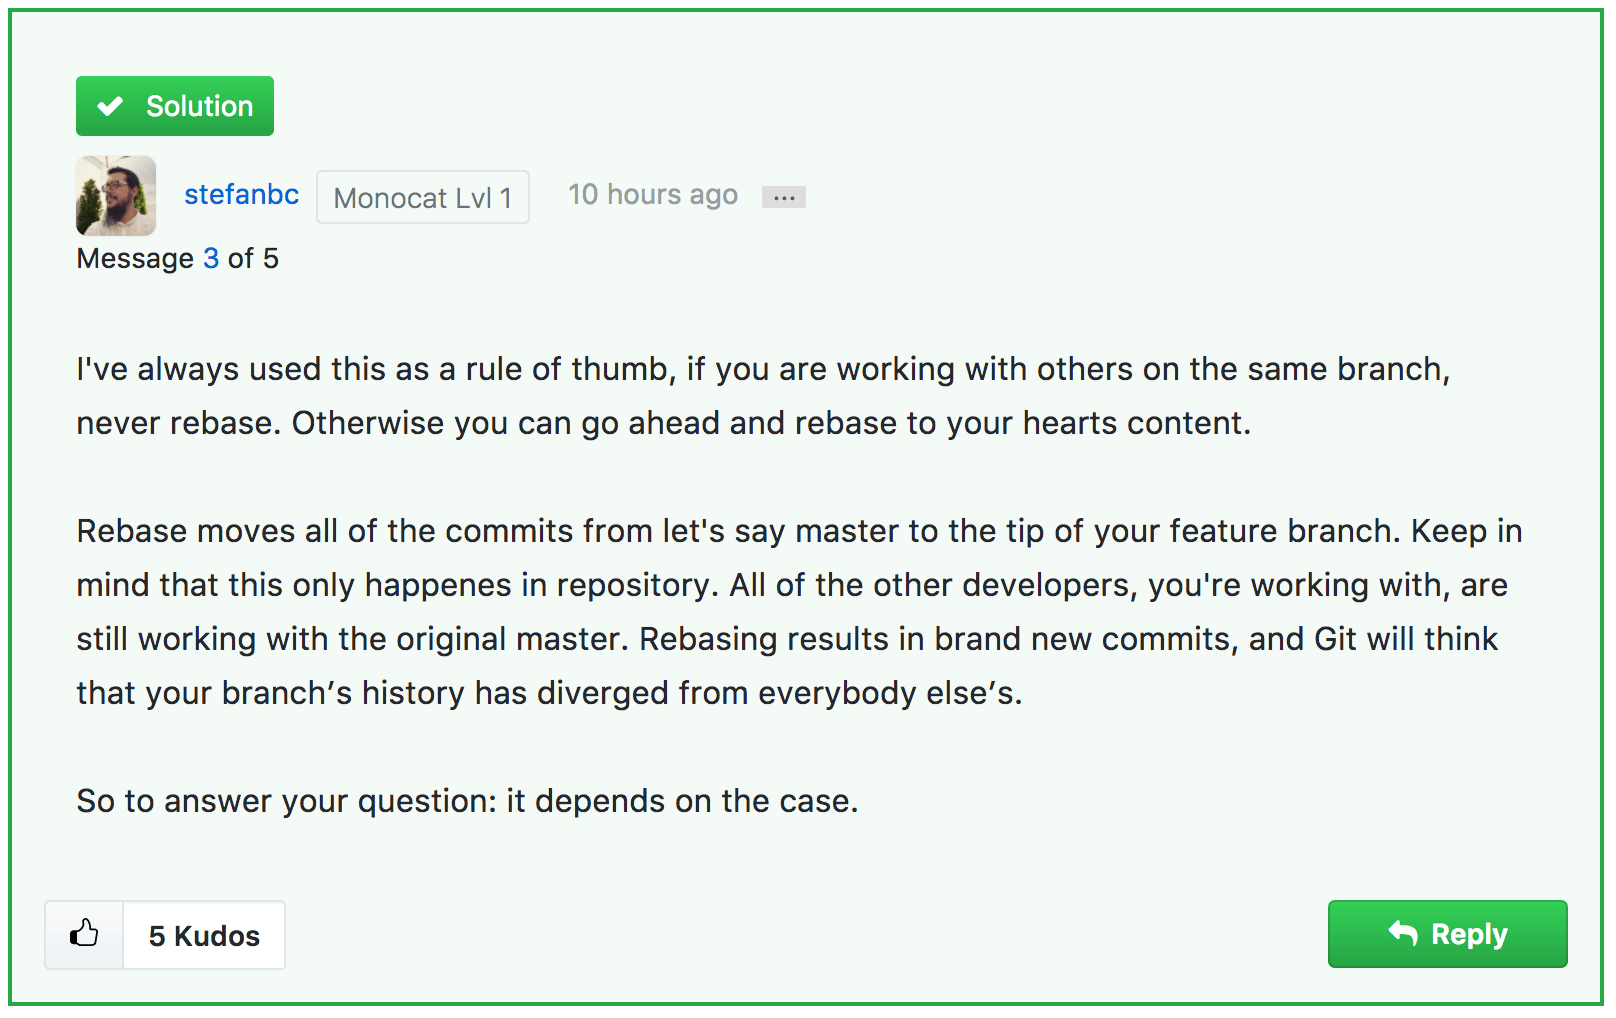Click the word Message before the number
This screenshot has width=1616, height=1018.
click(135, 258)
